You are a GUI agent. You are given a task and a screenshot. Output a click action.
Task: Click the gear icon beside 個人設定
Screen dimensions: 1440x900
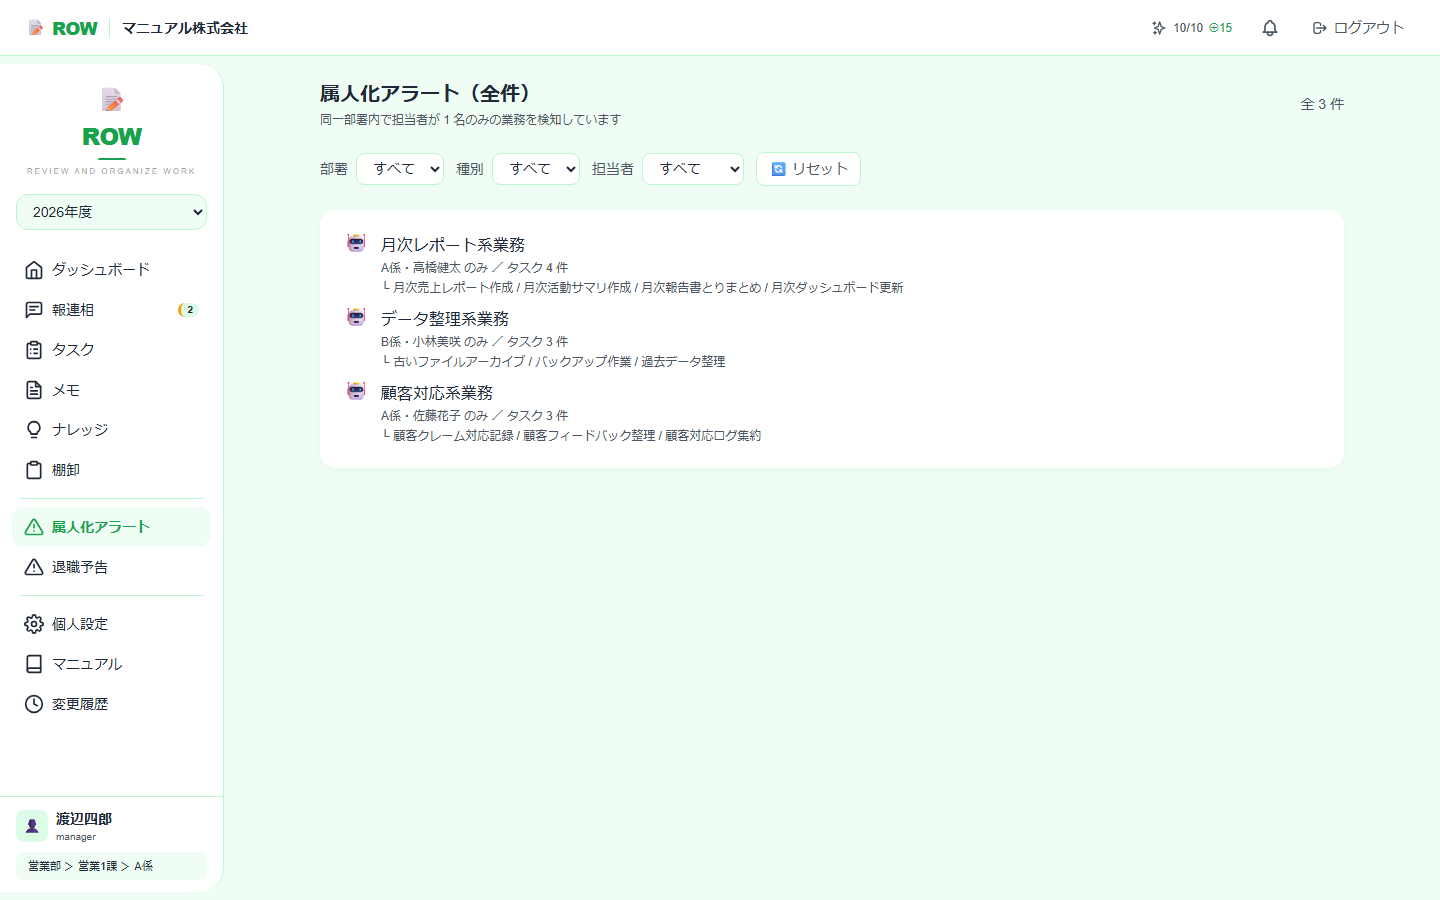(34, 624)
